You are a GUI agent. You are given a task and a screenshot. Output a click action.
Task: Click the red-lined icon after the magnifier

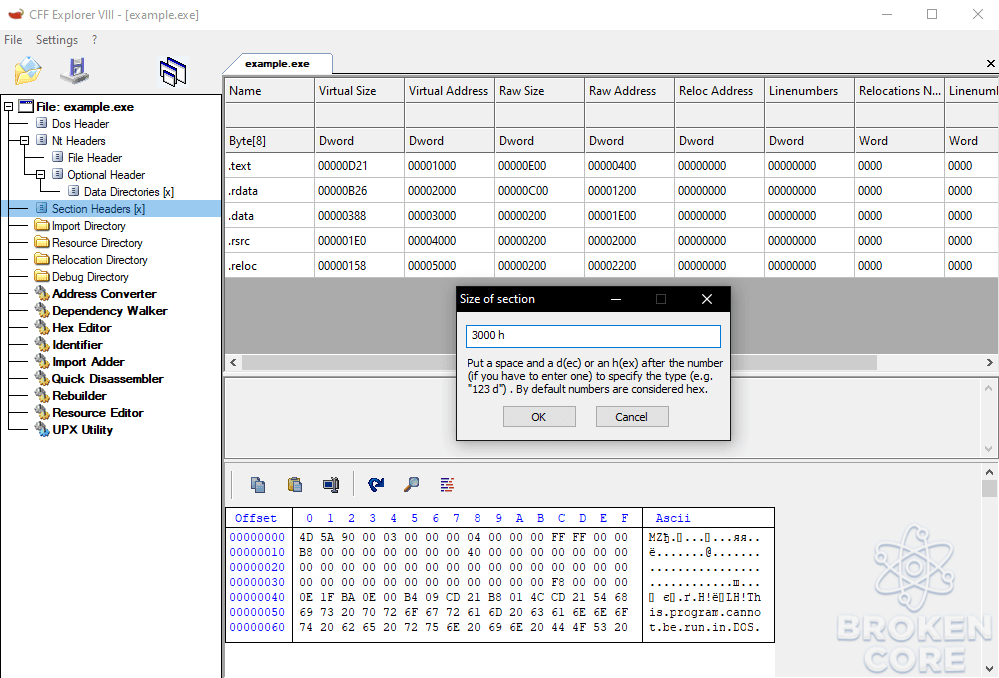(447, 485)
